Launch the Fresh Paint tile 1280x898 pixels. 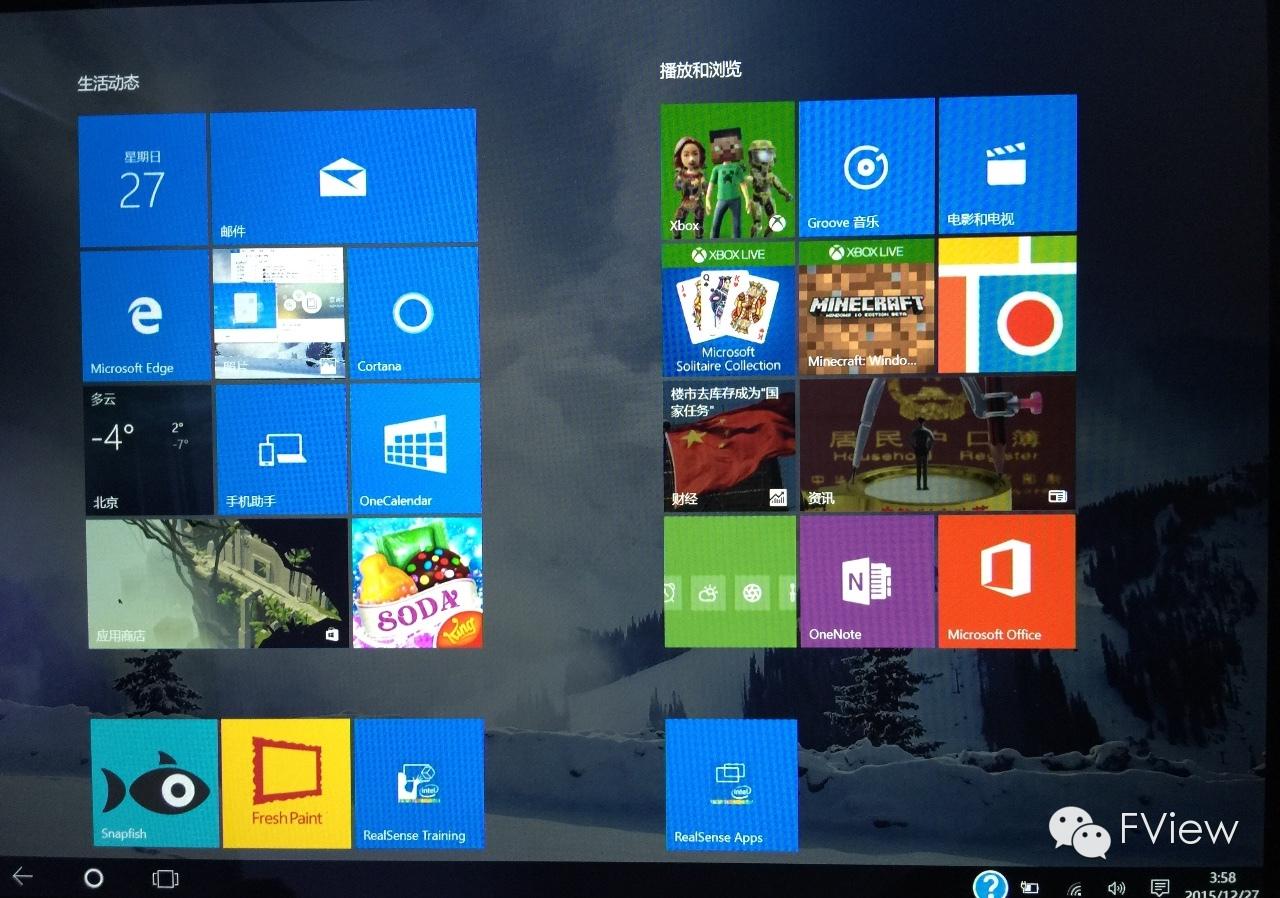tap(286, 783)
